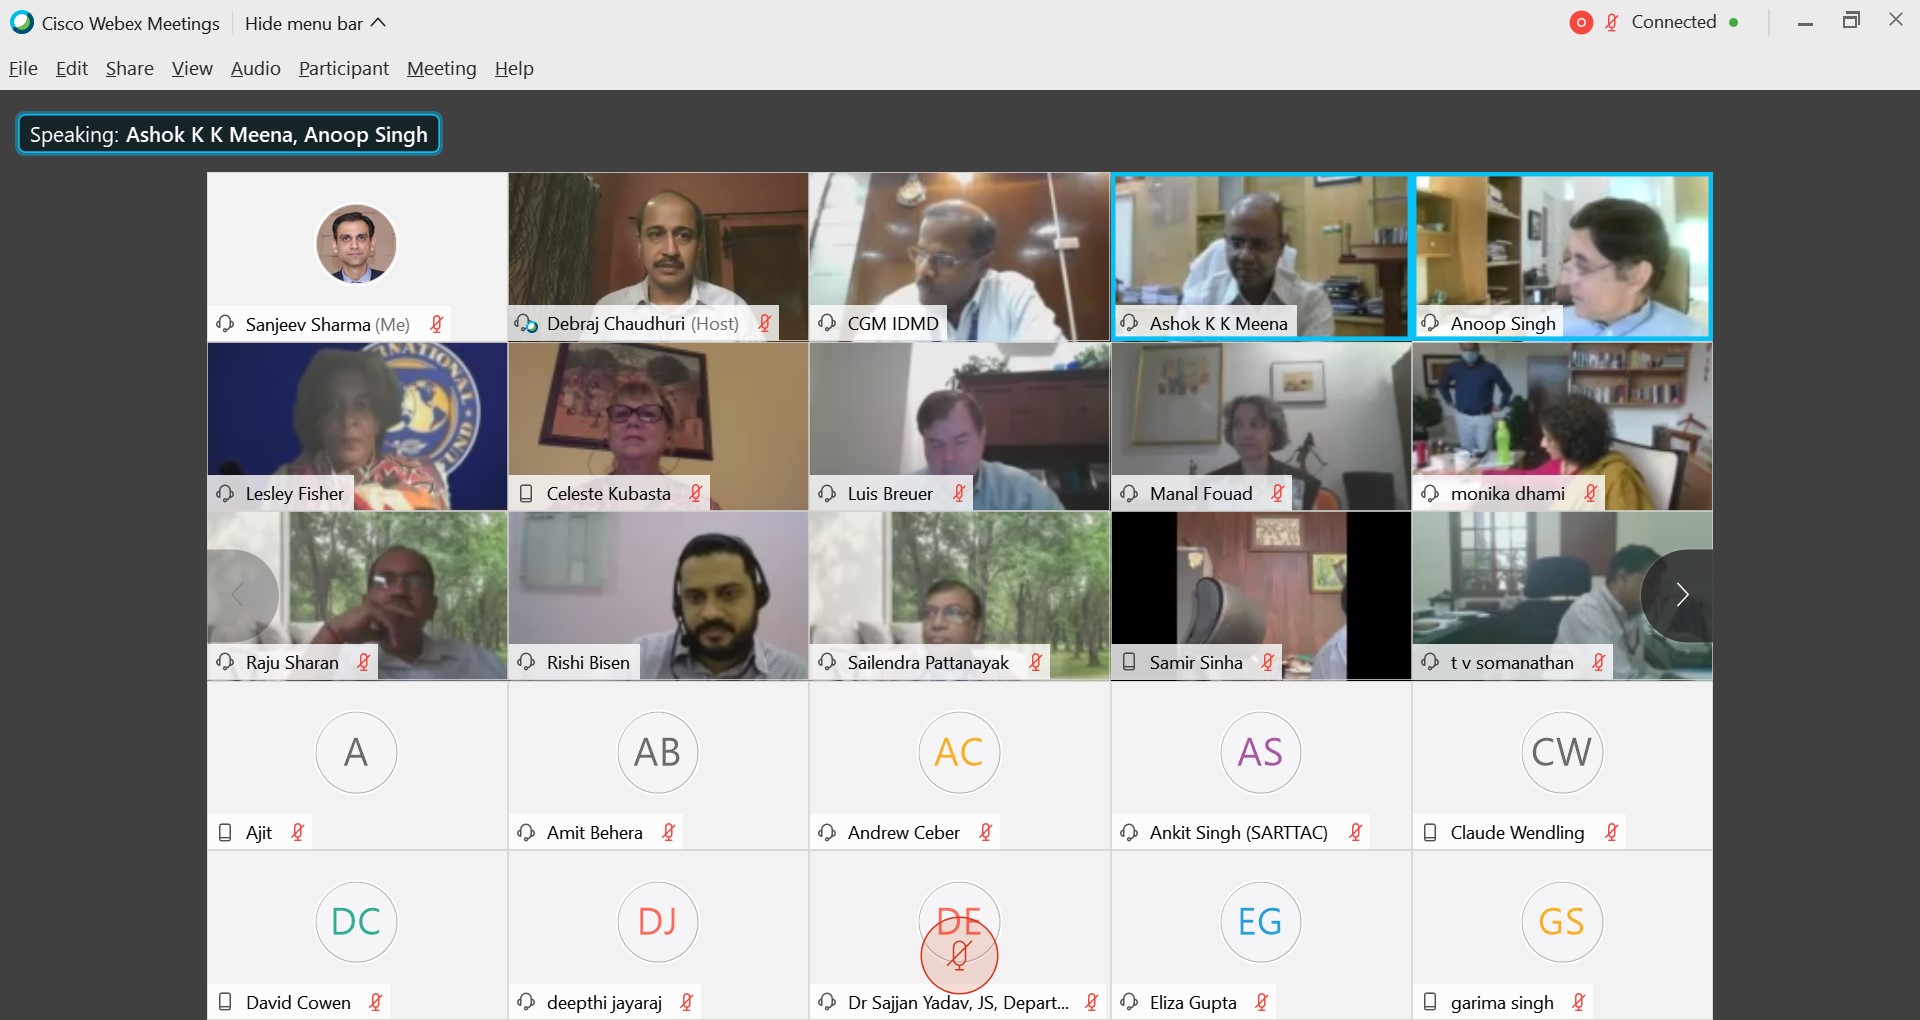Click the name label Manal Fouad
Viewport: 1920px width, 1020px height.
coord(1201,493)
